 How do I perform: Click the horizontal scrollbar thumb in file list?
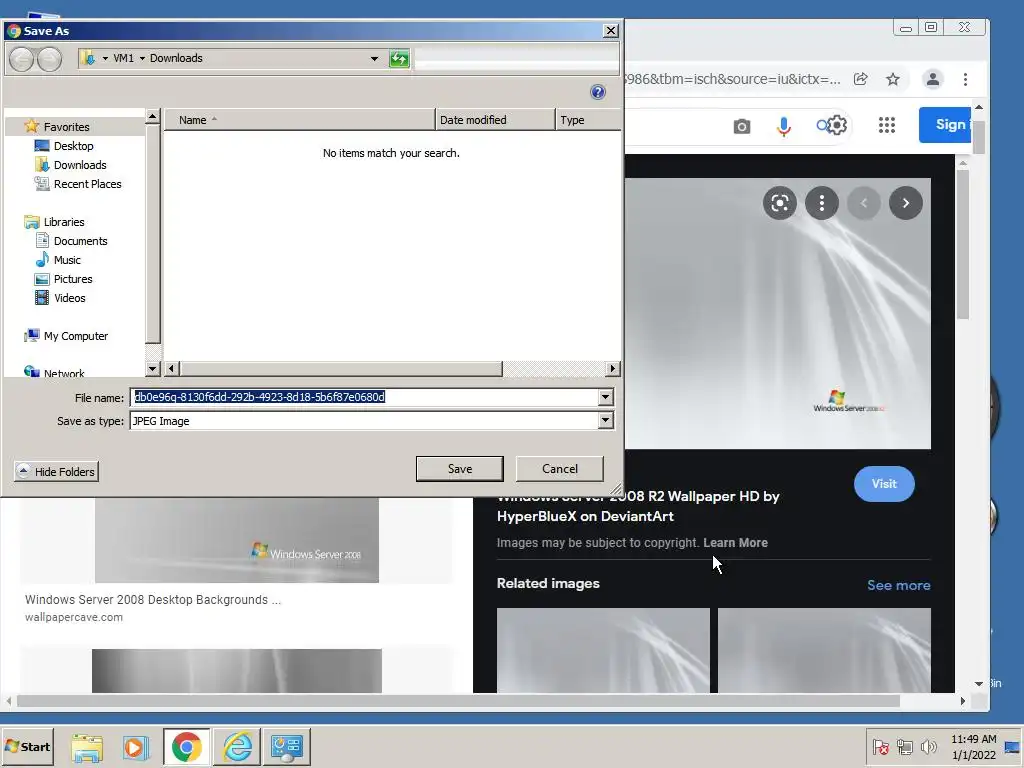(x=341, y=369)
